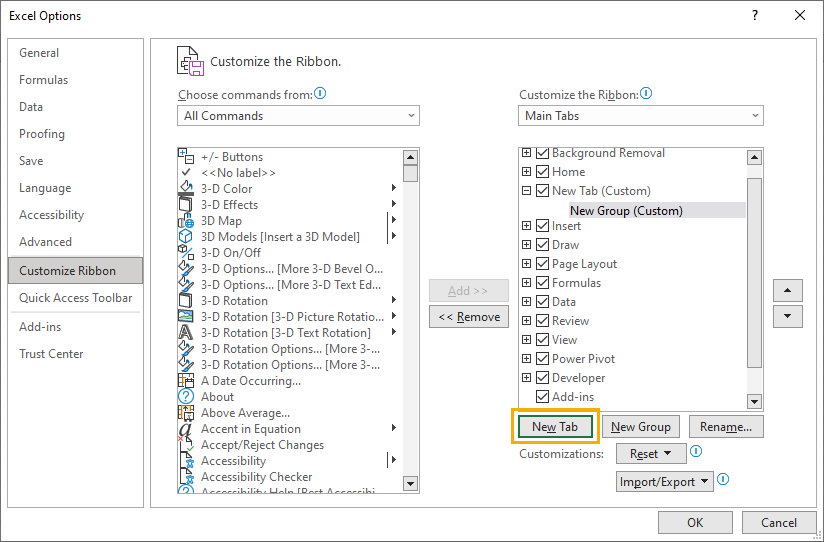Expand the View tab node
The image size is (824, 542).
[x=527, y=340]
